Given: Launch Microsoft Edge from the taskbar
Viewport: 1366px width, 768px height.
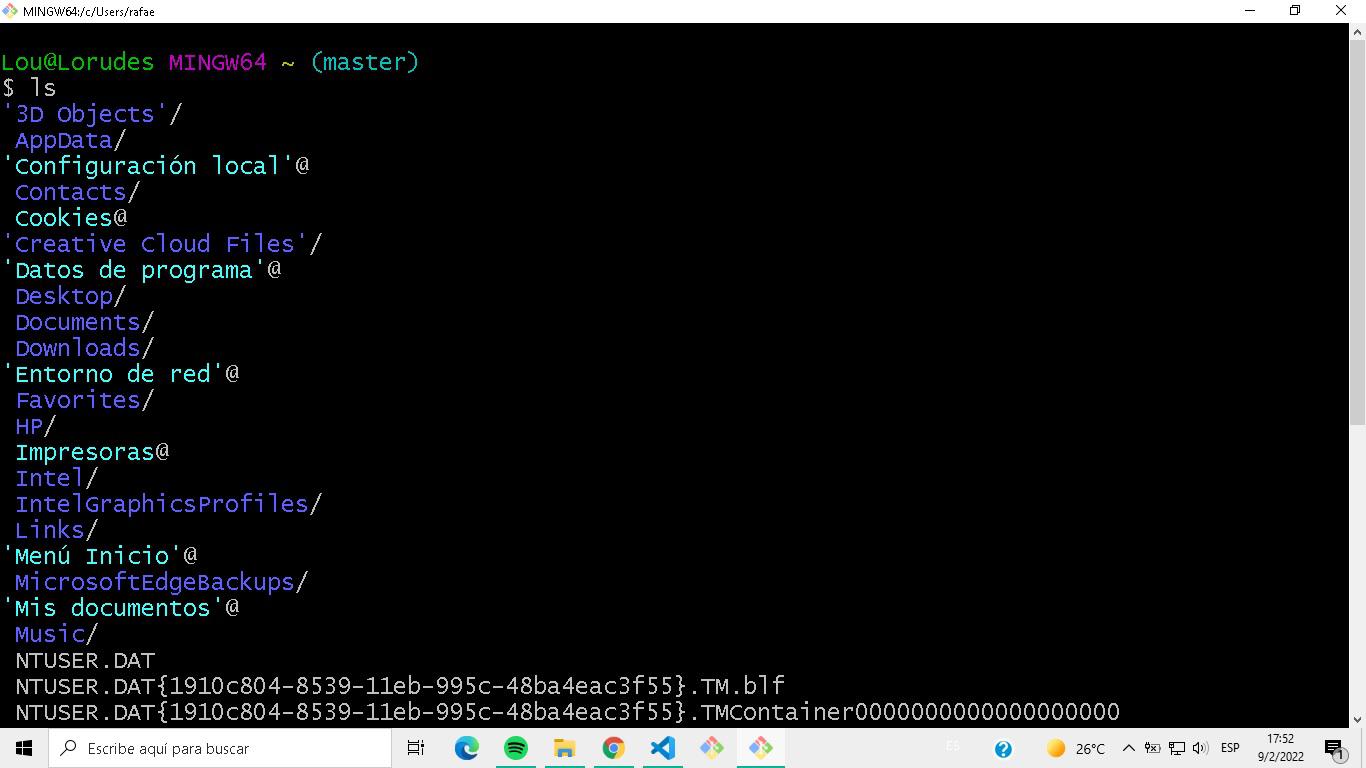Looking at the screenshot, I should (466, 748).
